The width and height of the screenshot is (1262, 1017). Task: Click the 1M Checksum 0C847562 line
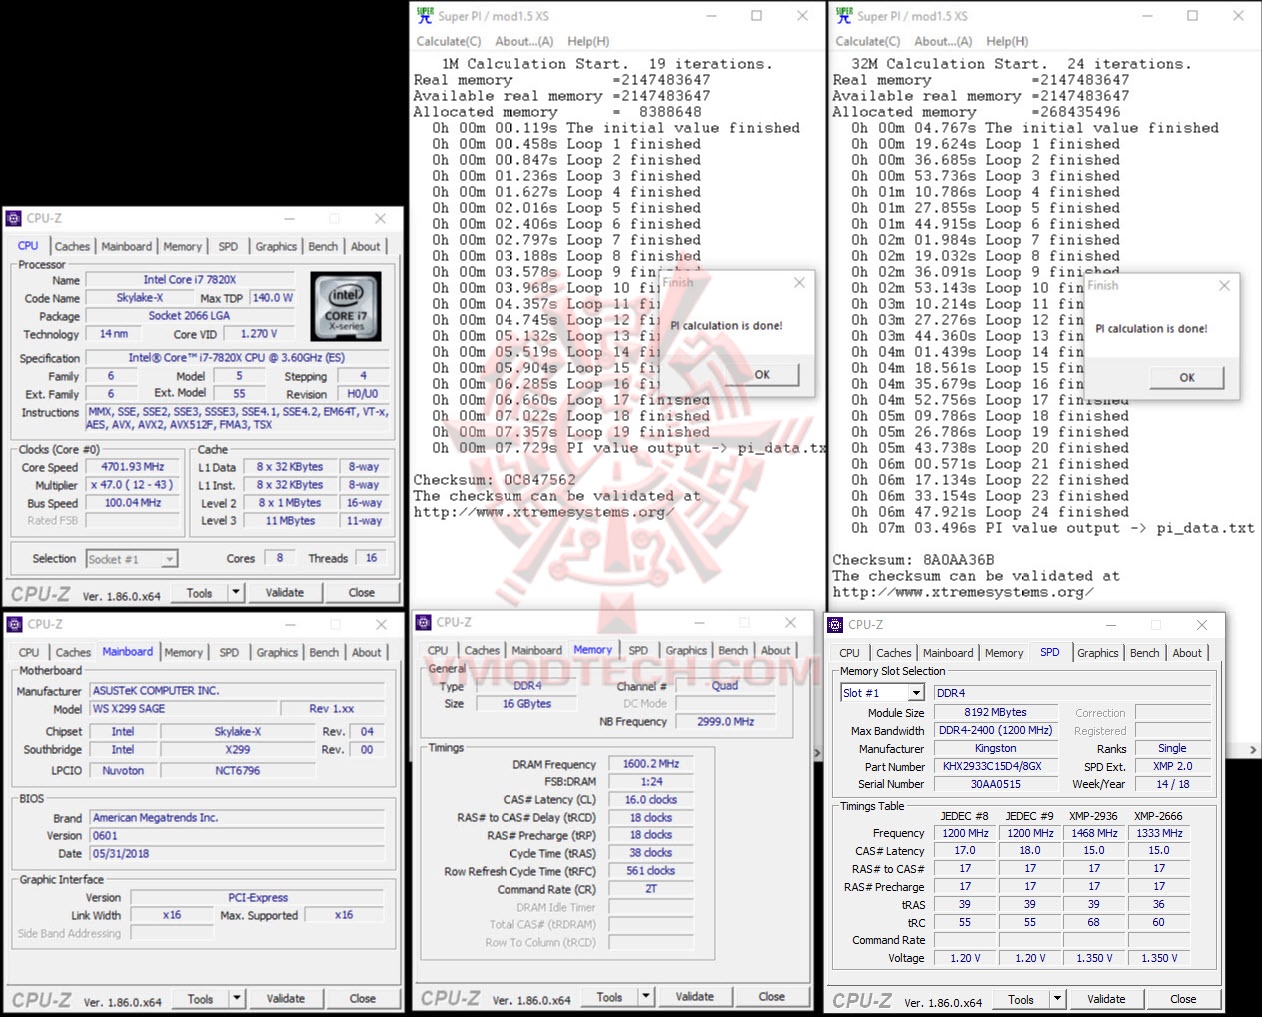[494, 480]
